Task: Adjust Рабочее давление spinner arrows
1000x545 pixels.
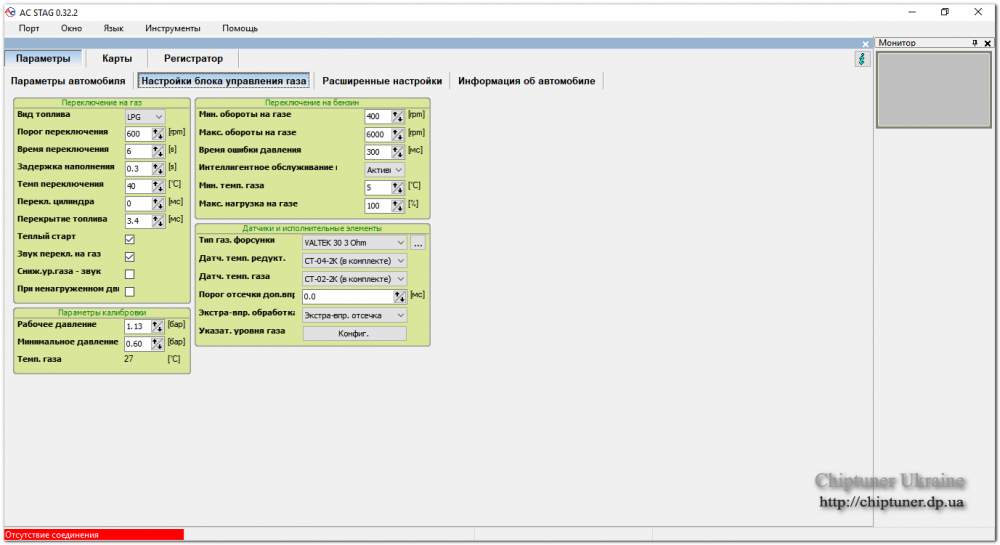Action: pos(157,326)
